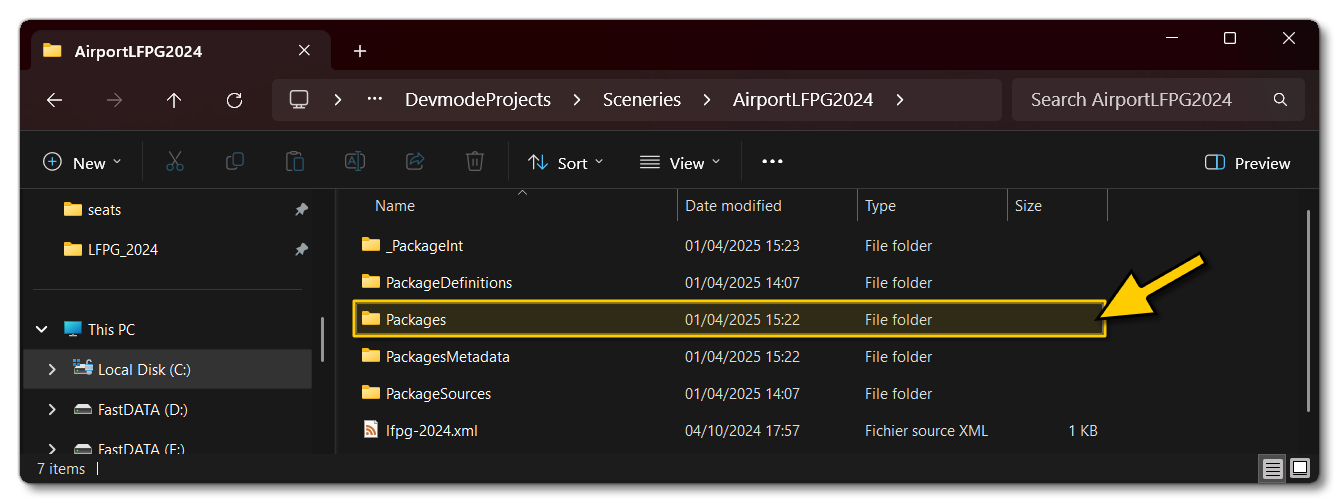The width and height of the screenshot is (1339, 503).
Task: Expand the FastDATA (D:) node
Action: click(x=51, y=409)
